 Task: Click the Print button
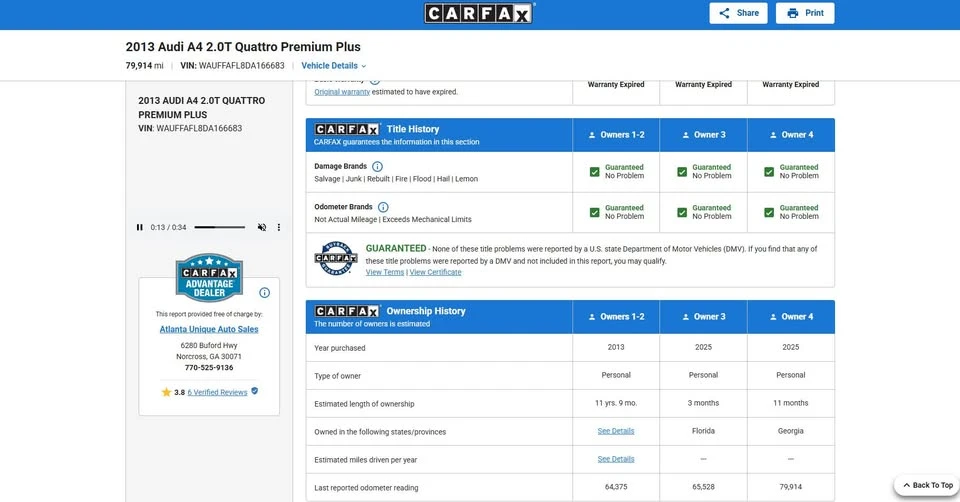[804, 13]
